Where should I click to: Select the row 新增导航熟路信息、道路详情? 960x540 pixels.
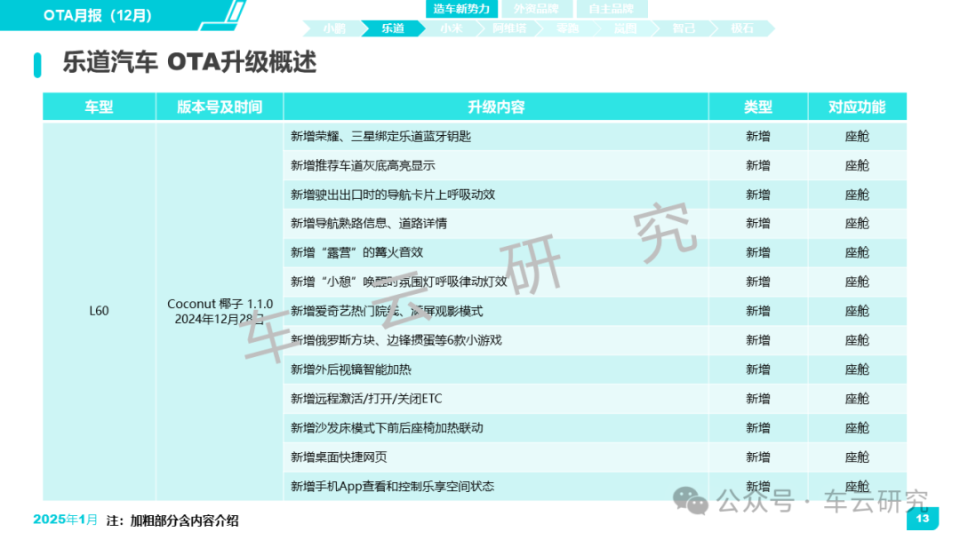click(496, 223)
